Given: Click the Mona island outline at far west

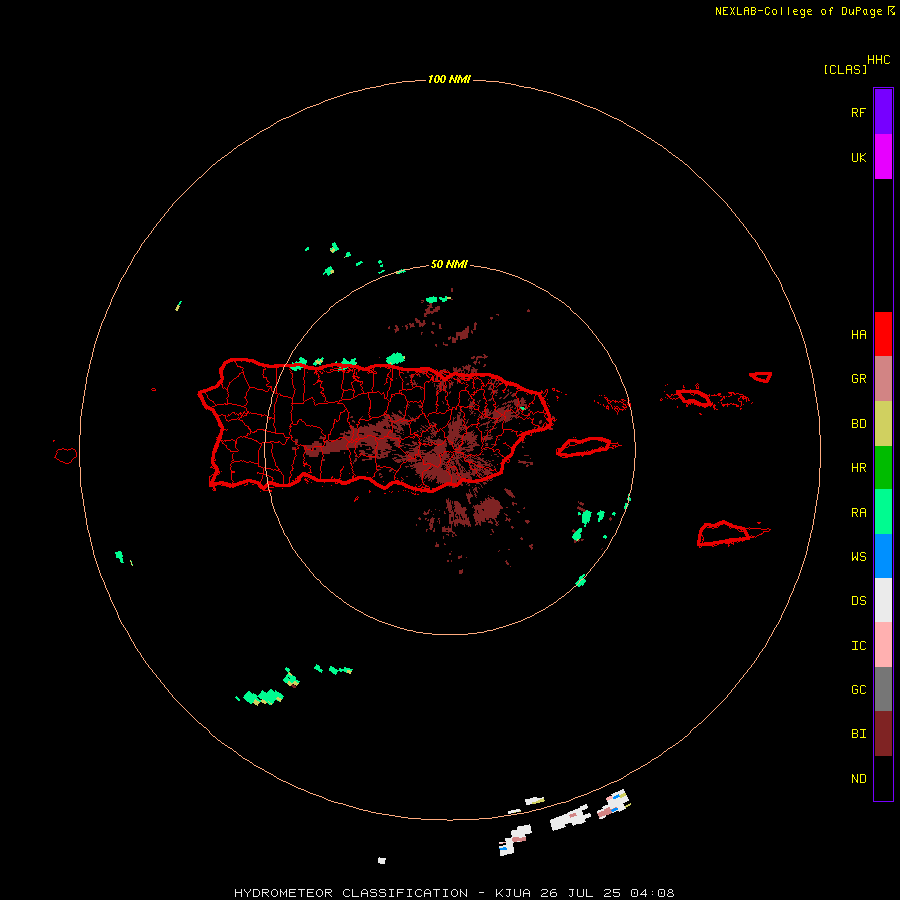Looking at the screenshot, I should coord(66,456).
